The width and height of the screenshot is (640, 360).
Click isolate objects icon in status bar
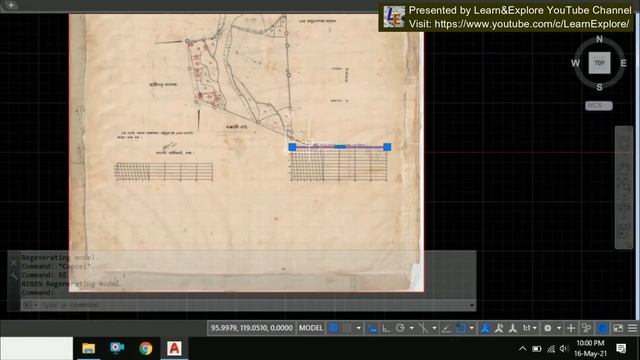click(x=587, y=328)
